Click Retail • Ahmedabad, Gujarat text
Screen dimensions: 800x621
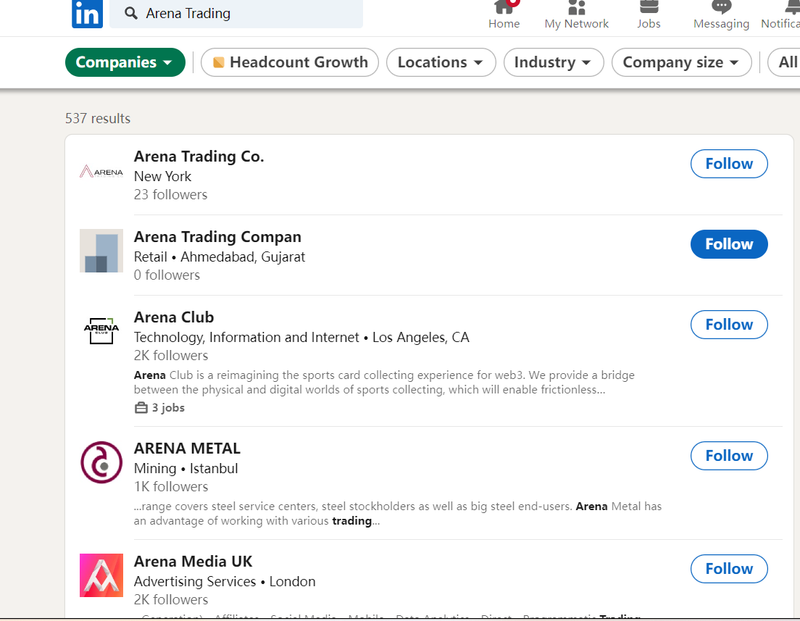[x=219, y=257]
